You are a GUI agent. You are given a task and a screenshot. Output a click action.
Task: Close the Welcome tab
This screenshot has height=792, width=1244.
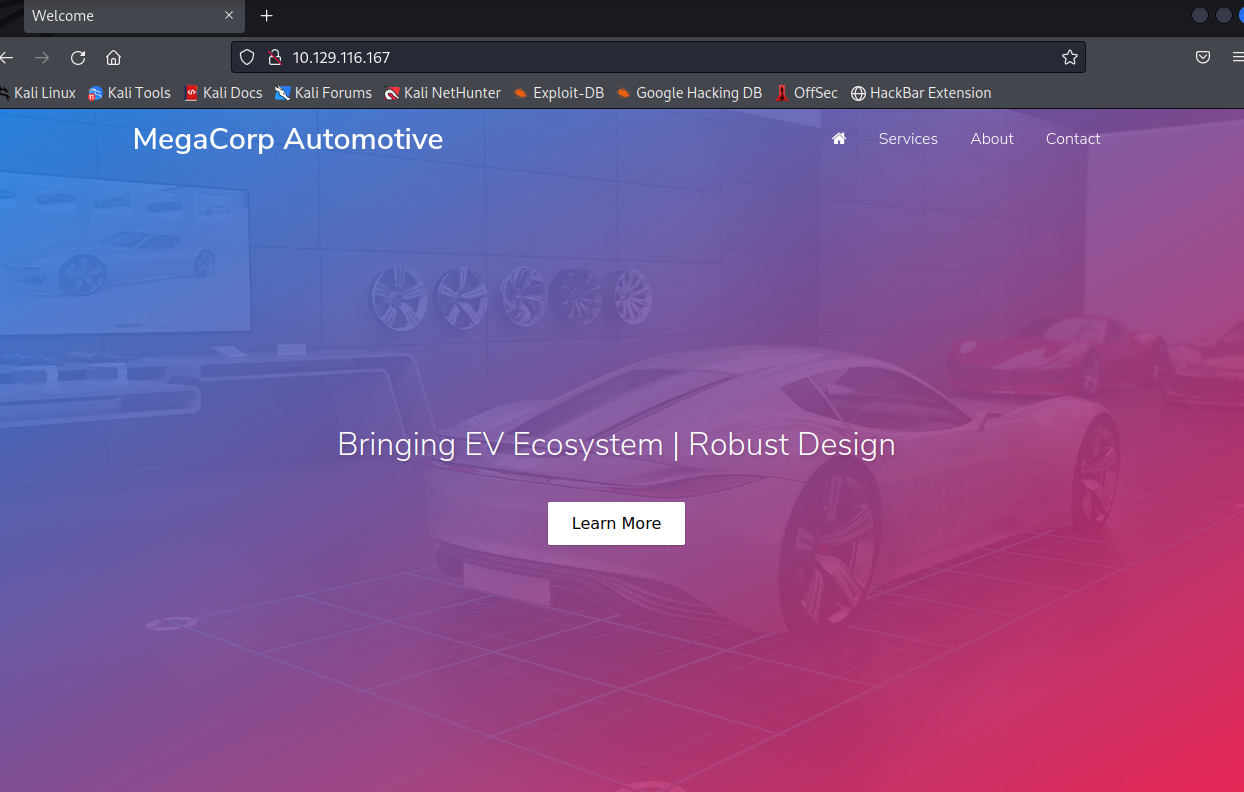click(x=228, y=16)
